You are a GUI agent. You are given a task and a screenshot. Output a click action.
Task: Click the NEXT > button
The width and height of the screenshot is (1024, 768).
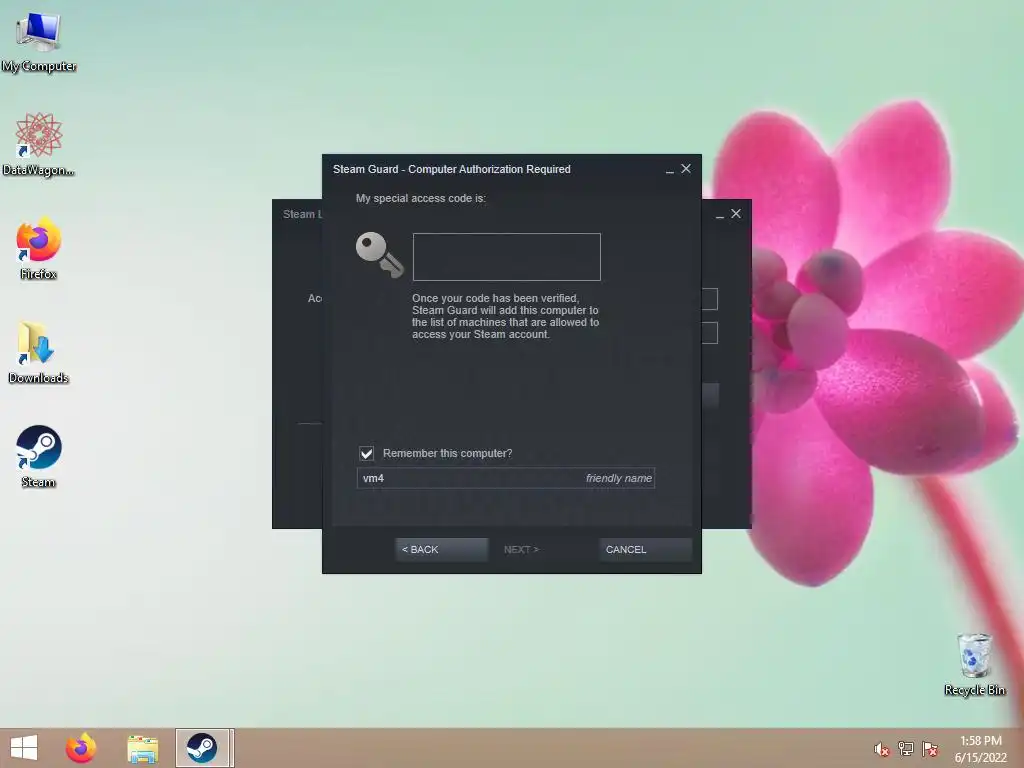pyautogui.click(x=521, y=549)
